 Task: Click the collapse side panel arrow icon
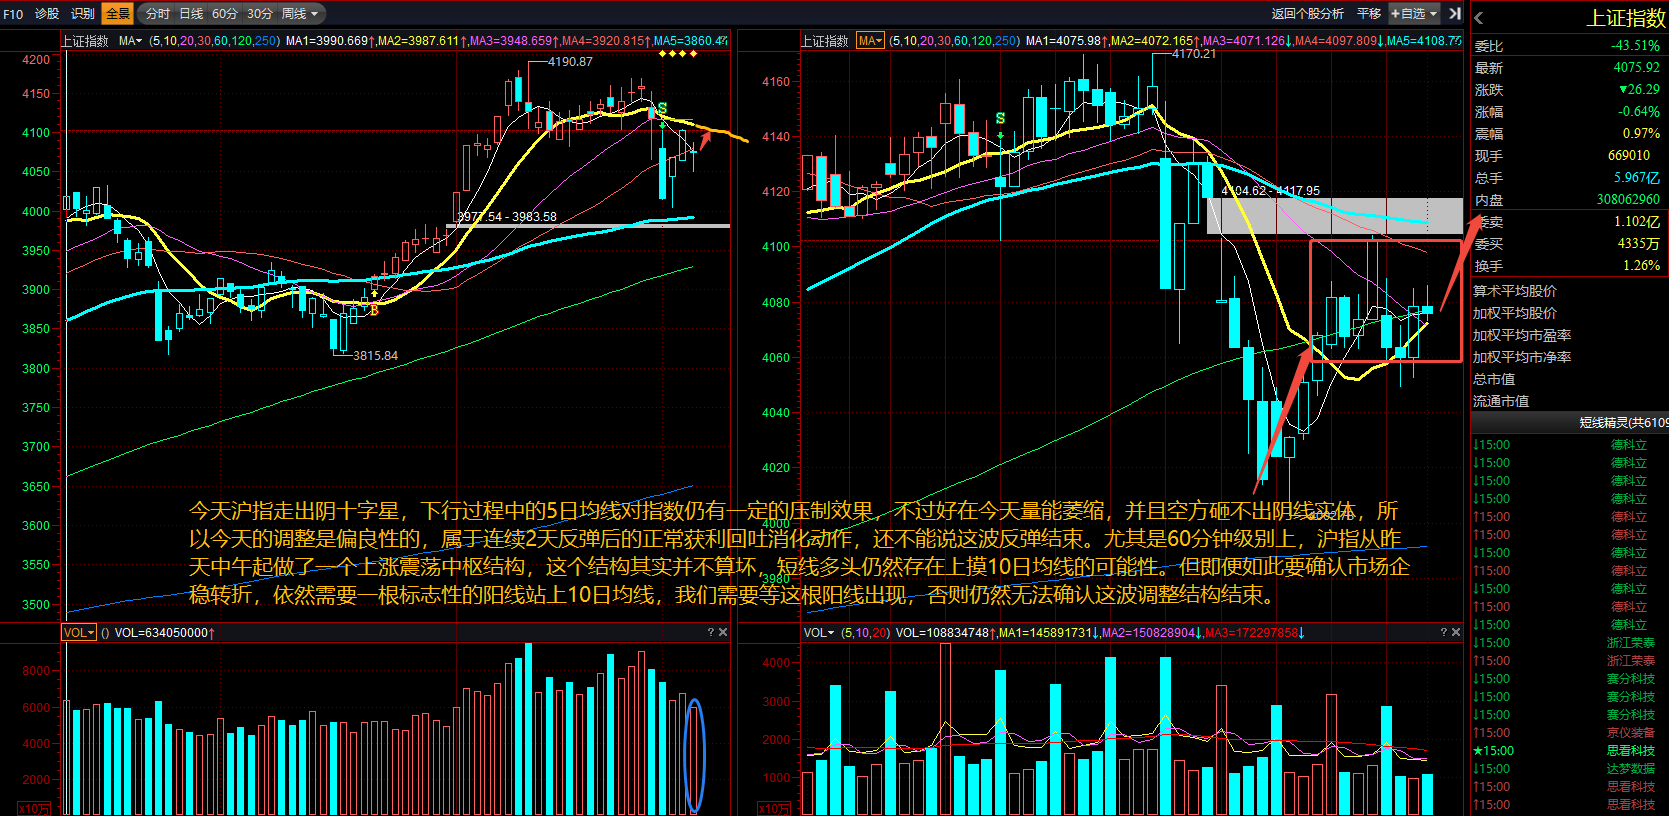[x=1455, y=13]
